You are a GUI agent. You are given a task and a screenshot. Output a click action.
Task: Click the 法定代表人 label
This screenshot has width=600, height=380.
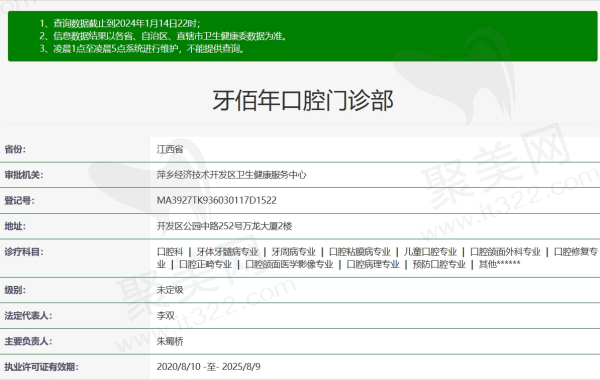tap(28, 316)
